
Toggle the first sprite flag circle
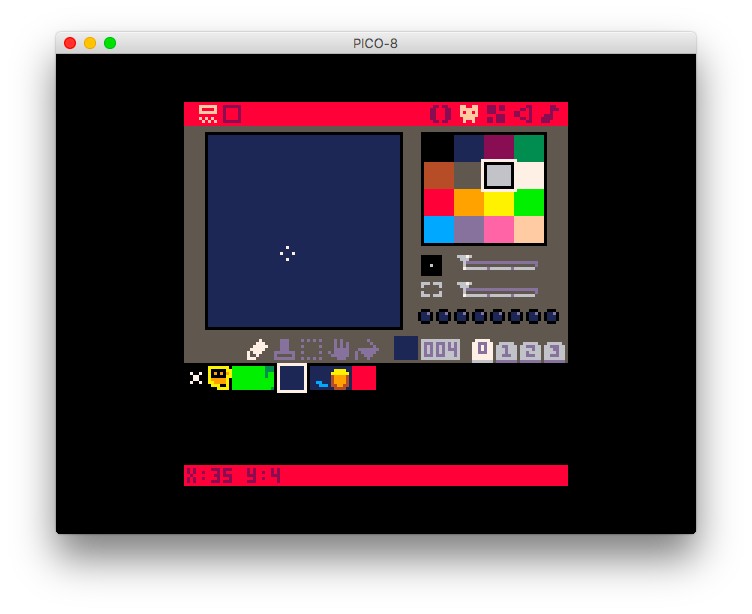click(425, 317)
